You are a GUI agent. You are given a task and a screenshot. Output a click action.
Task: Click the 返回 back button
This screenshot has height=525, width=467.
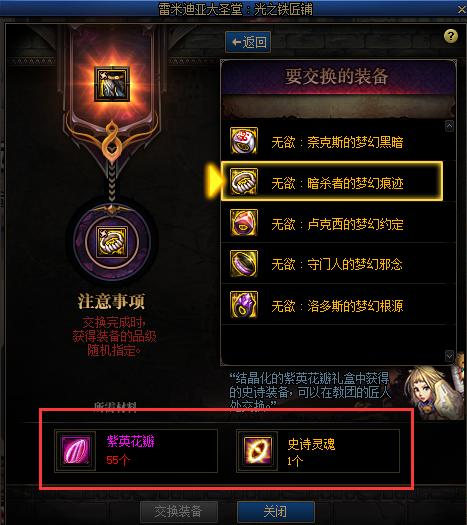[248, 42]
